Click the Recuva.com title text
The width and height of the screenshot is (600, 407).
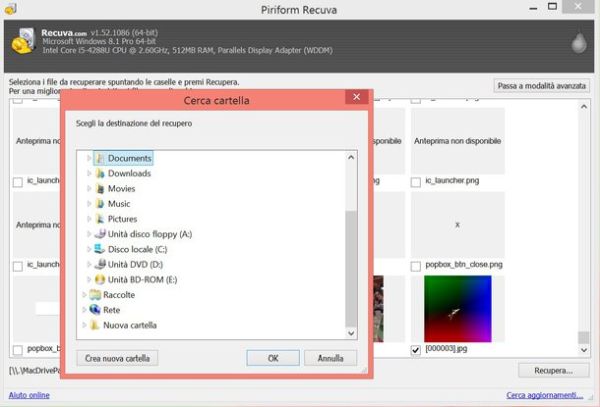[64, 33]
